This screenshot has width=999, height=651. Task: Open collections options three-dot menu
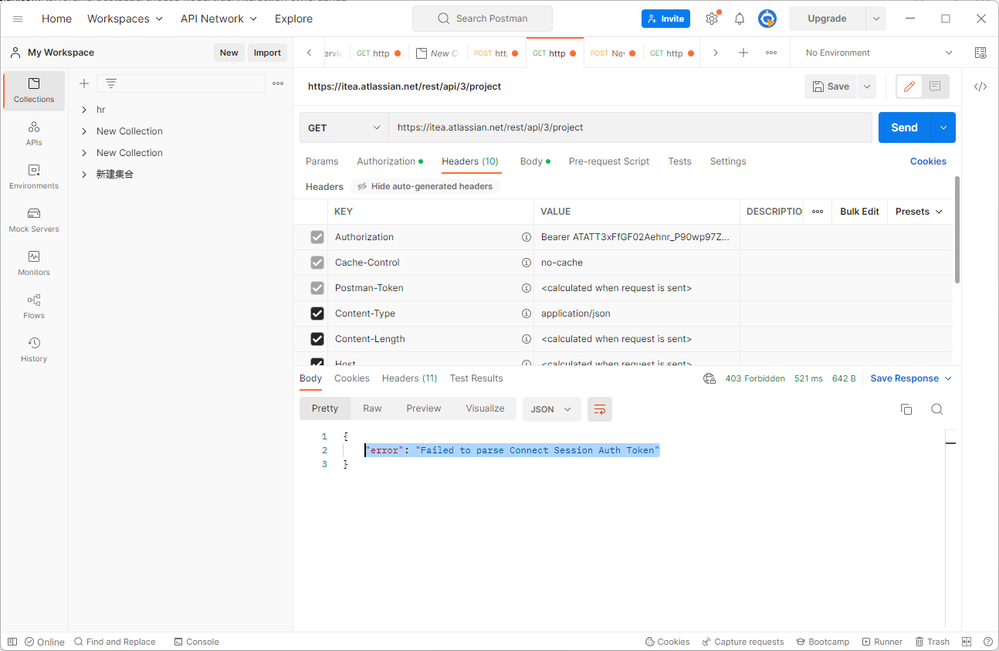click(x=278, y=83)
